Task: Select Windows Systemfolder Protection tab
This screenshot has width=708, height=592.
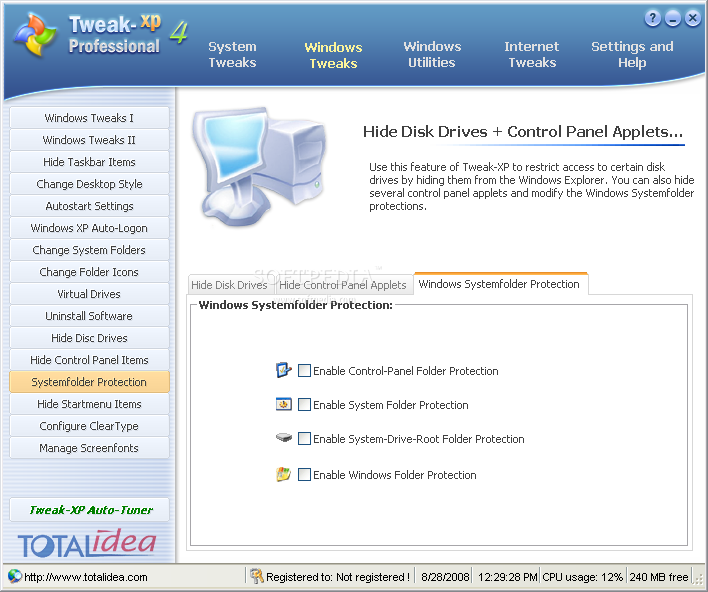Action: coord(501,284)
